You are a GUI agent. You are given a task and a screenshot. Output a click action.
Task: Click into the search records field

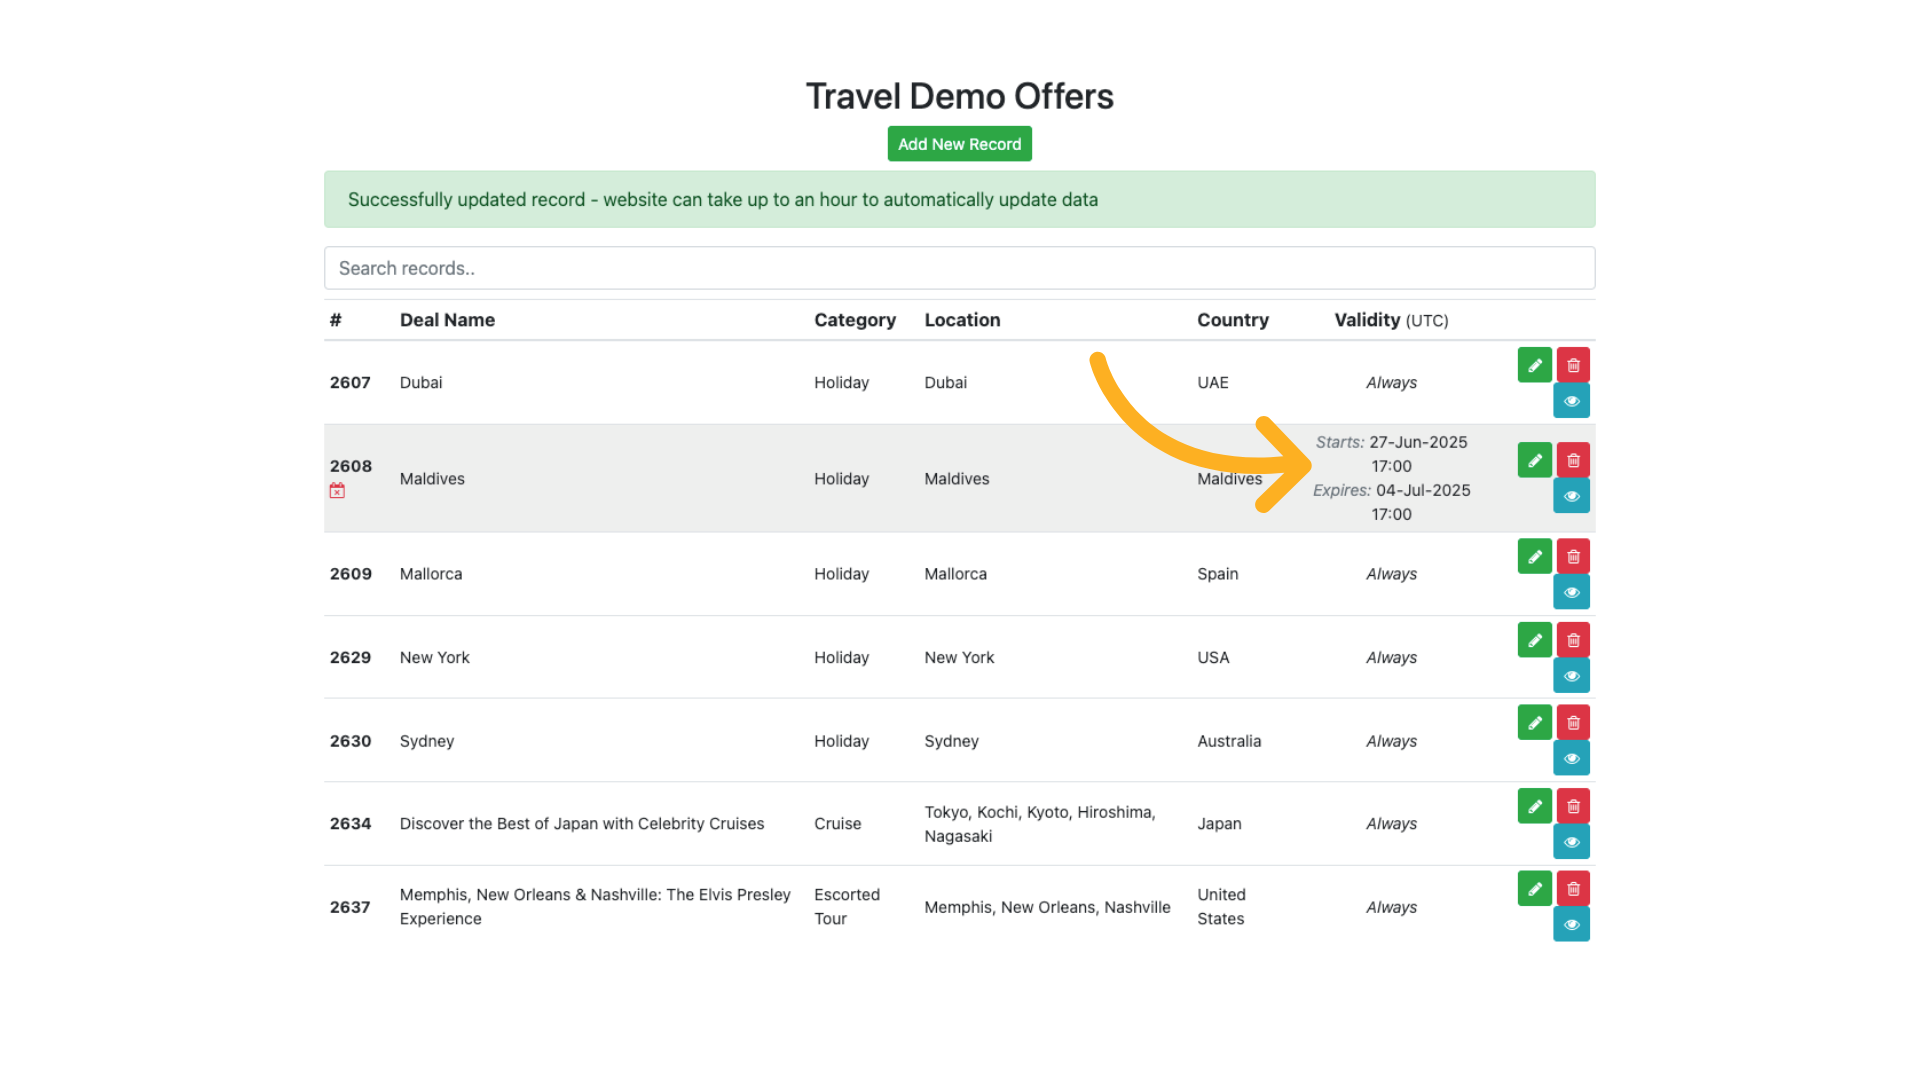pos(959,268)
